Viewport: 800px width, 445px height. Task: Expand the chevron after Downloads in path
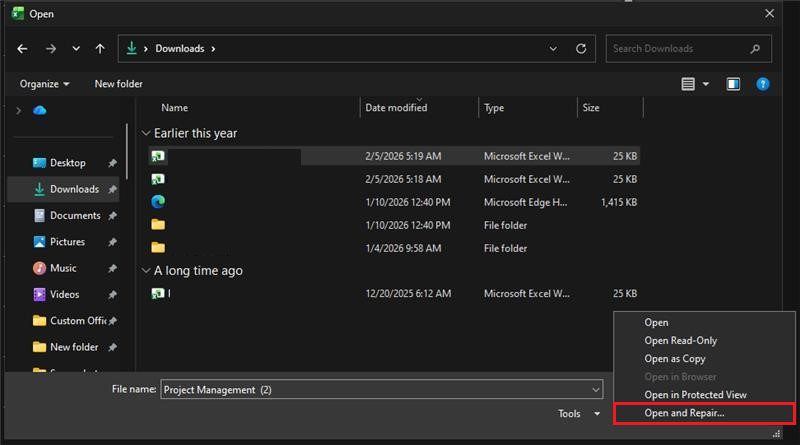click(213, 49)
